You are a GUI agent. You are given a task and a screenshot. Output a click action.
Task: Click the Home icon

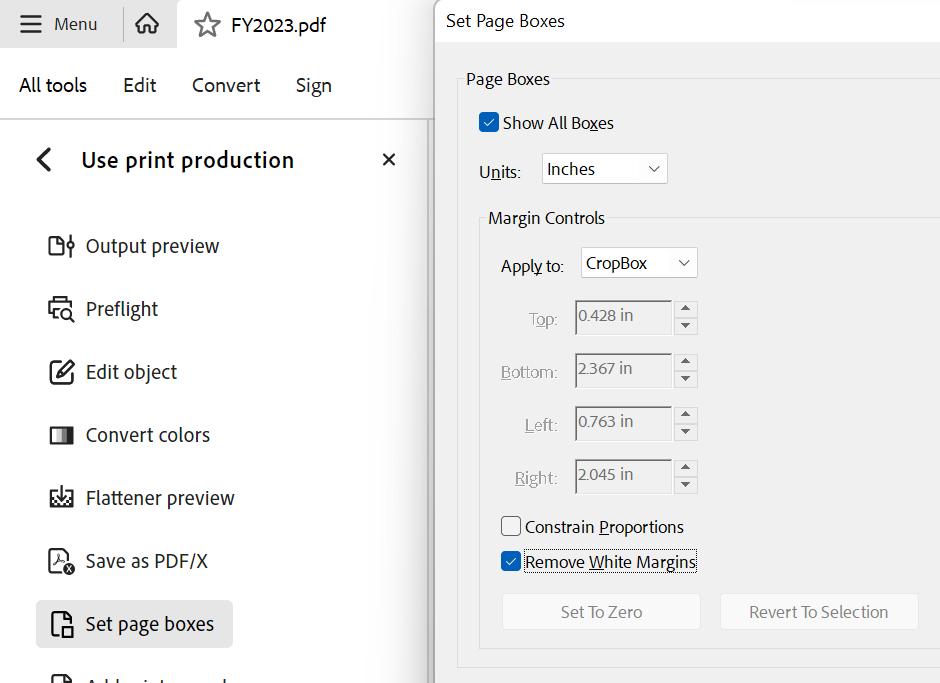pos(147,24)
